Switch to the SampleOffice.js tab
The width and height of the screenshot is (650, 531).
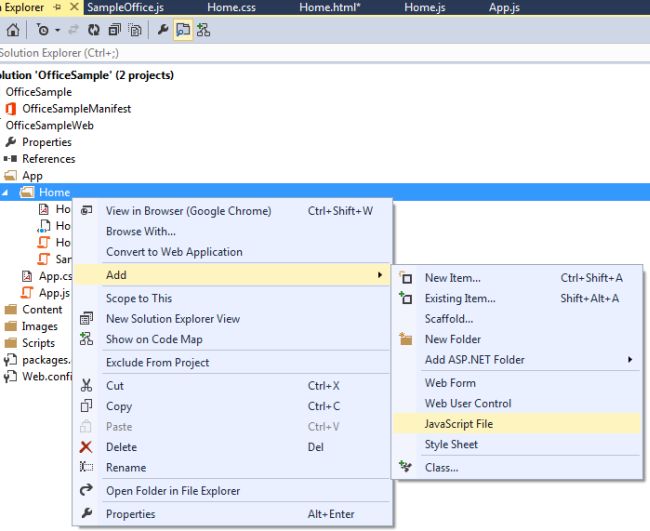pos(125,7)
